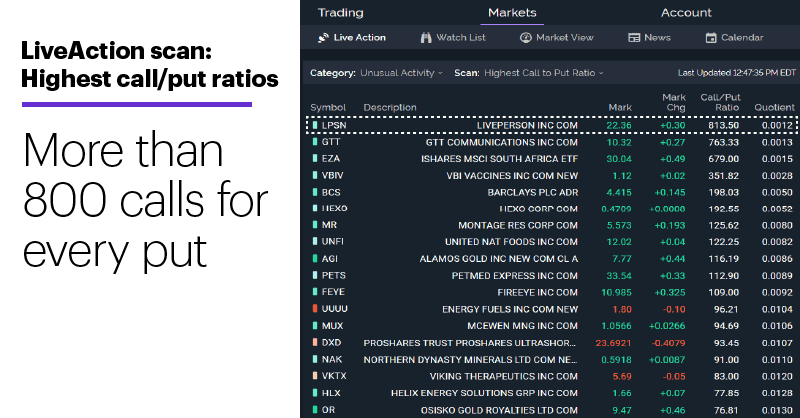Click the 763.33 call/put ratio value

coord(723,142)
